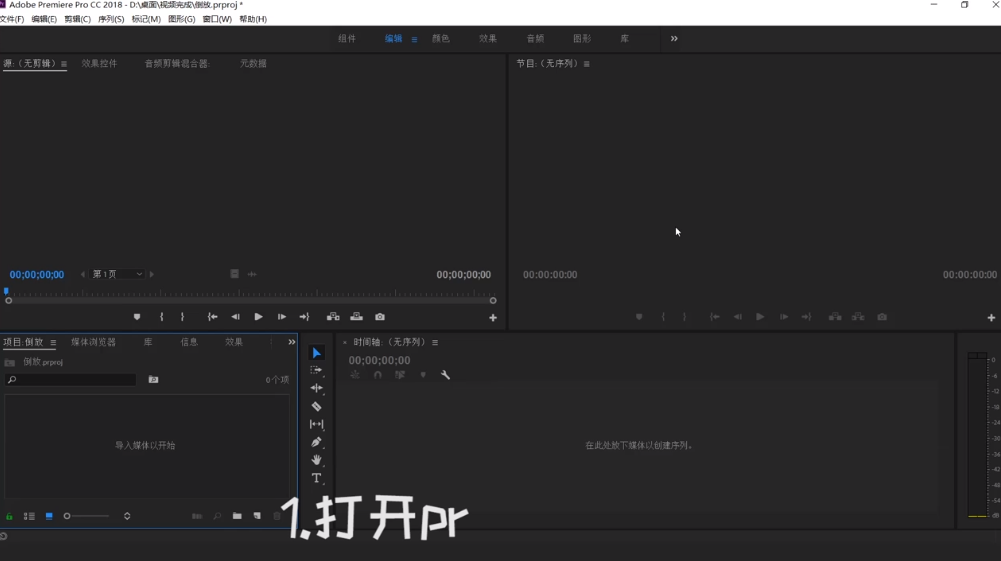The image size is (1001, 561).
Task: Open Editing workspace hamburger menu
Action: click(414, 40)
